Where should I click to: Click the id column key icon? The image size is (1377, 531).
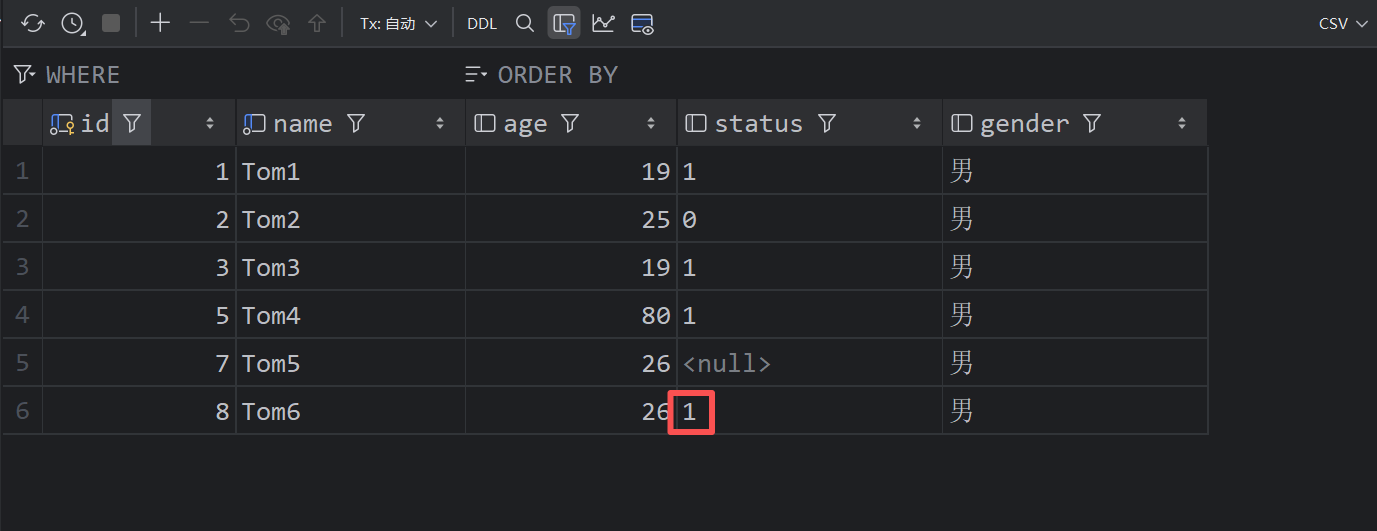coord(62,123)
